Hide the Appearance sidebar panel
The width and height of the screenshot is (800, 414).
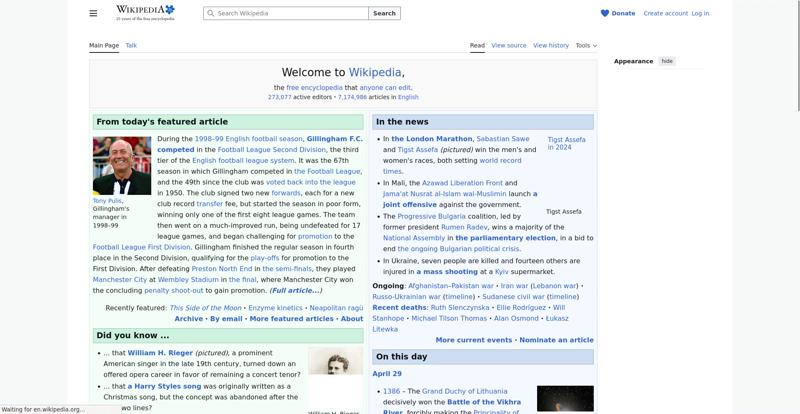click(667, 61)
